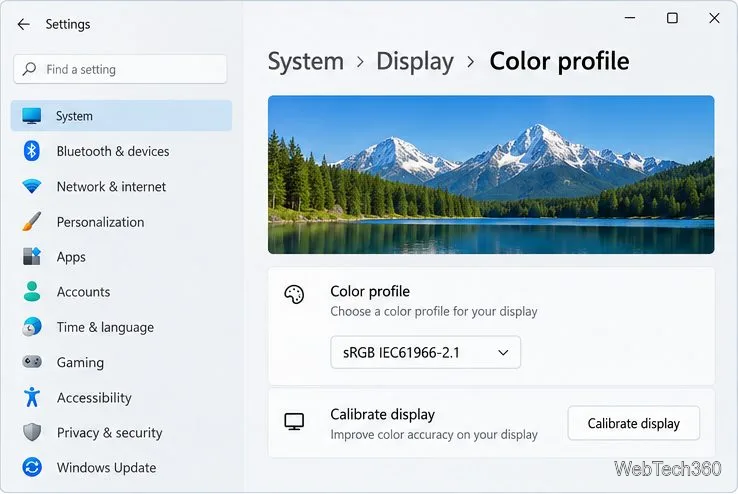Click the Calibrate display button
738x494 pixels.
pyautogui.click(x=634, y=423)
